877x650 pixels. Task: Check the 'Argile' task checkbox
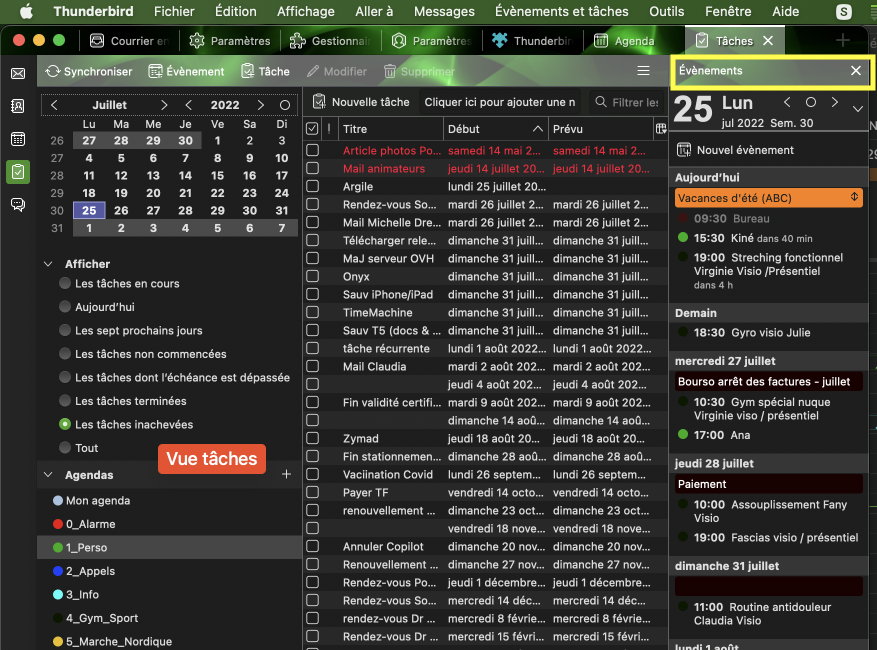pos(313,187)
